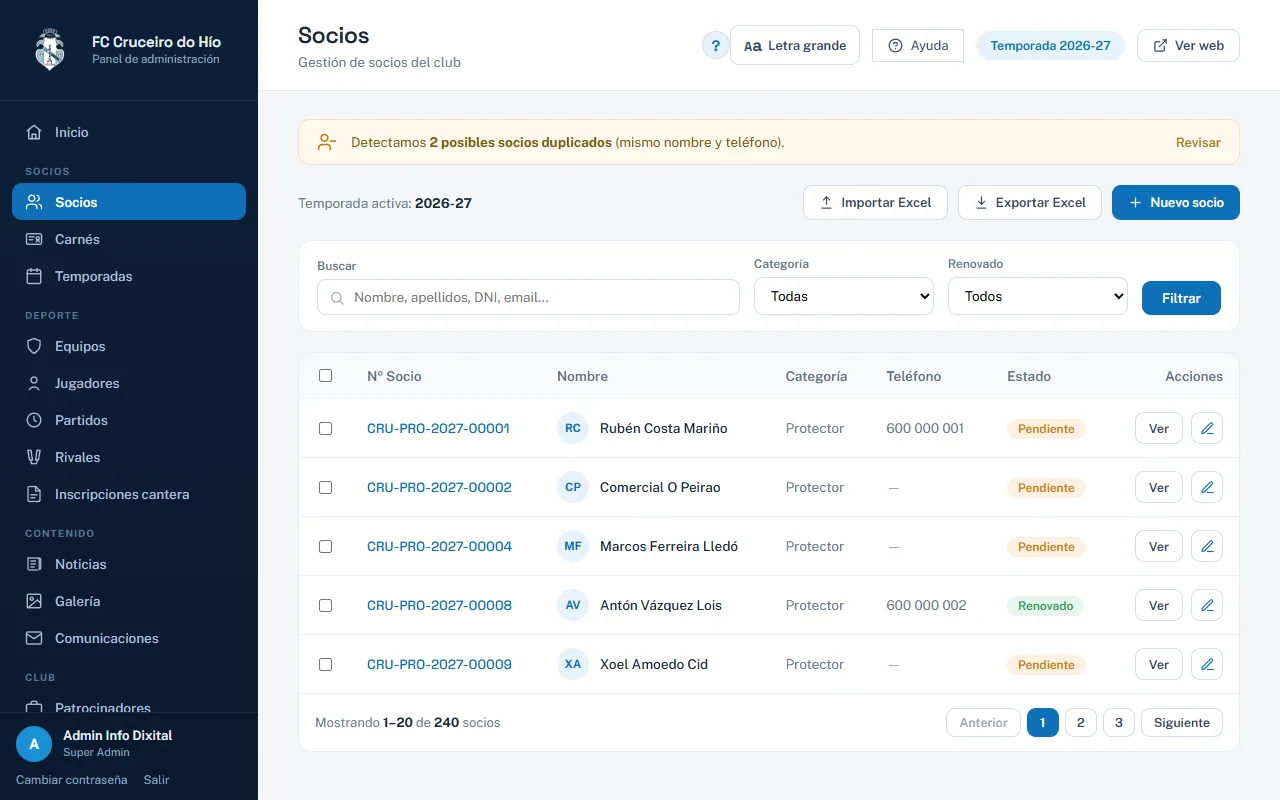Check the box for CRU-PRO-2027-00002
This screenshot has height=800, width=1280.
(325, 487)
